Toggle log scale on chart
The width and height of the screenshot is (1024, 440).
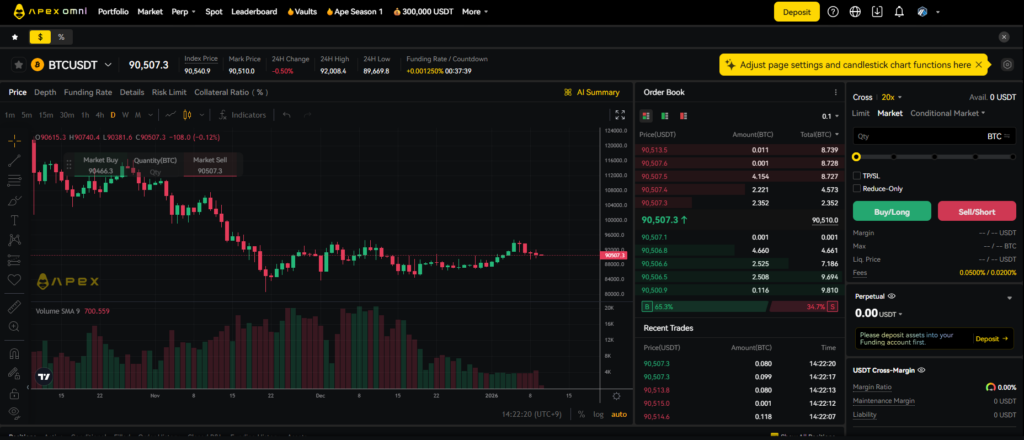(598, 414)
